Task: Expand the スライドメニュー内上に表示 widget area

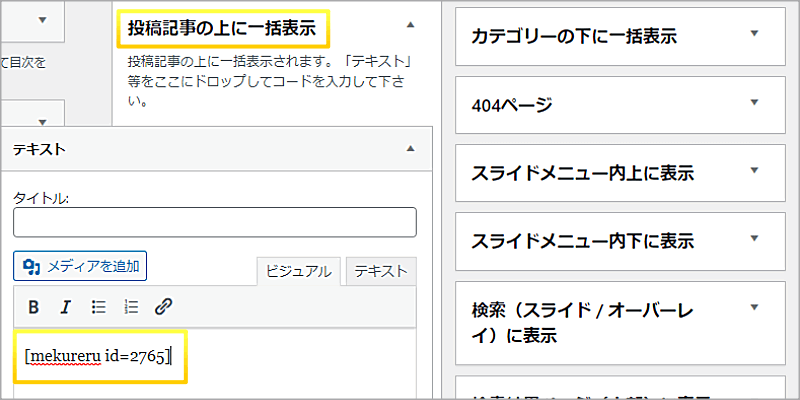Action: [x=755, y=170]
